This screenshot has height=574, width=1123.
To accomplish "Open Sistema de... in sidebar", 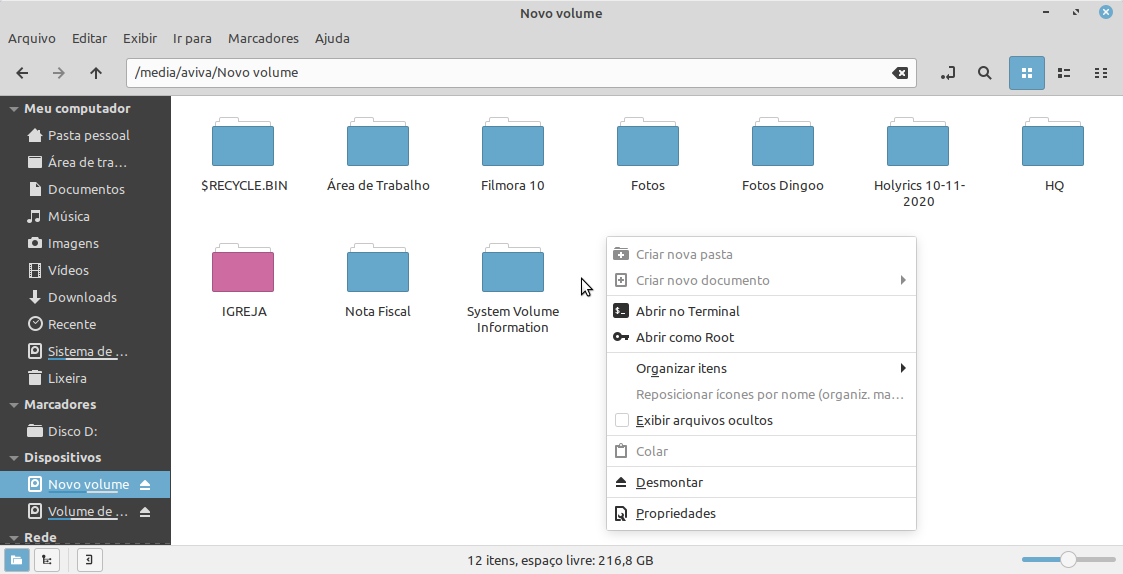I will click(85, 351).
